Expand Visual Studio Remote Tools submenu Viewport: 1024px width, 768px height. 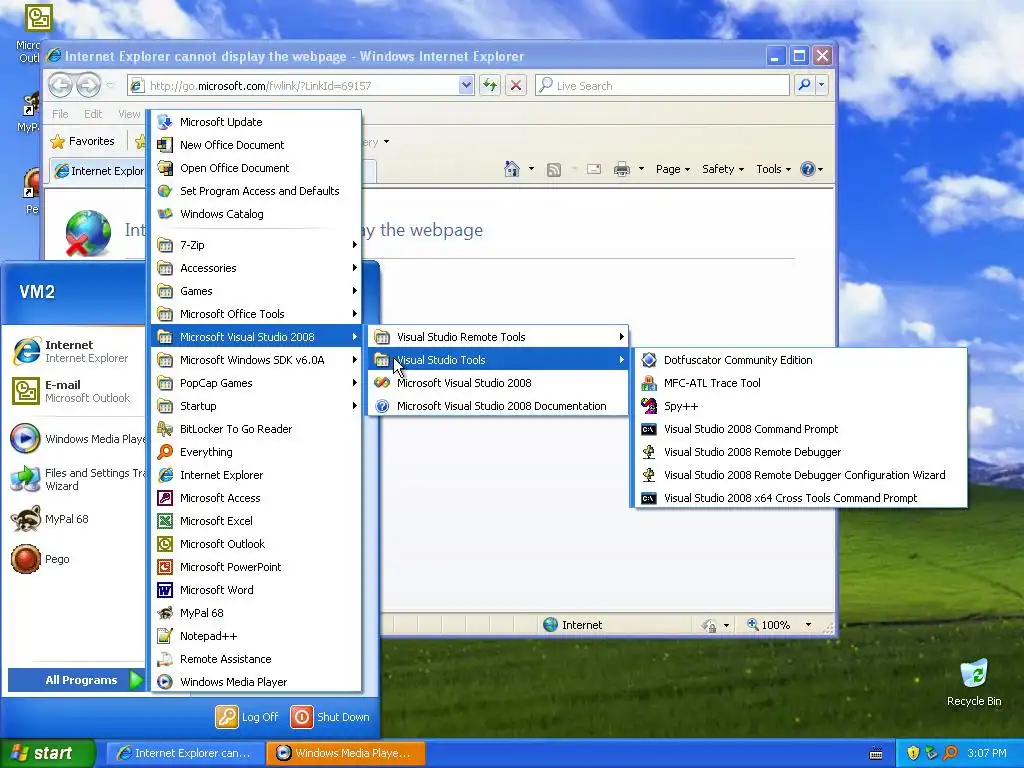coord(498,337)
